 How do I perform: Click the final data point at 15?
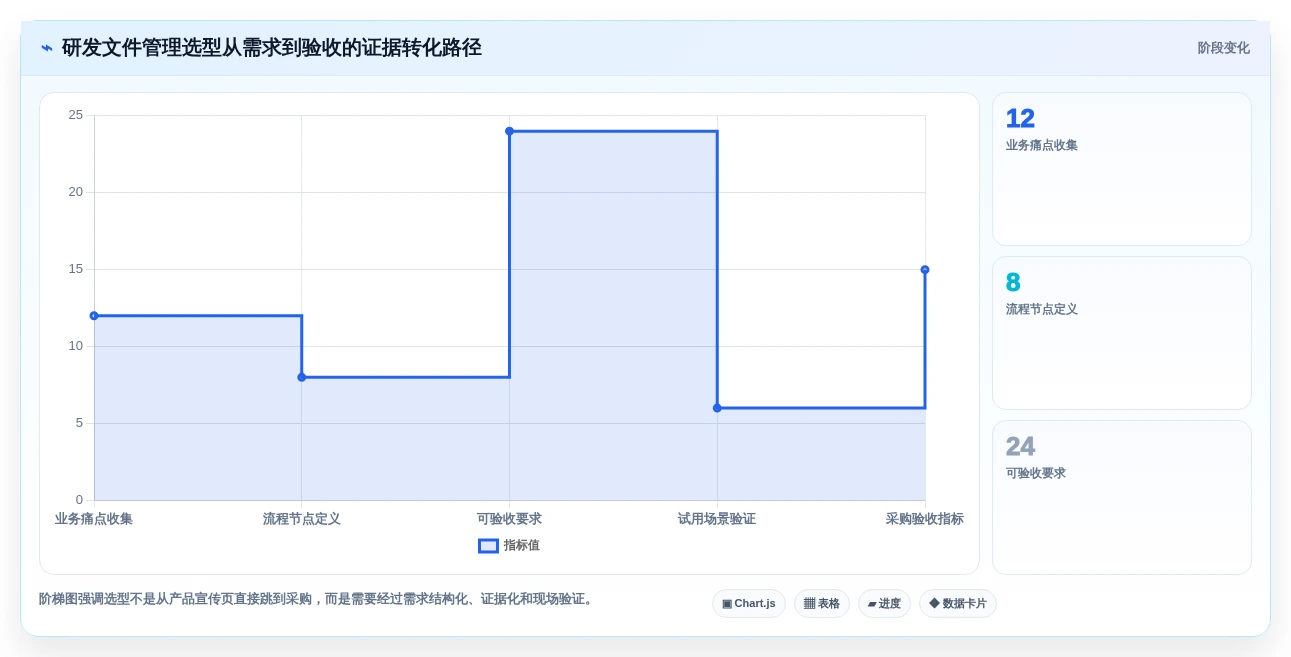(x=925, y=270)
